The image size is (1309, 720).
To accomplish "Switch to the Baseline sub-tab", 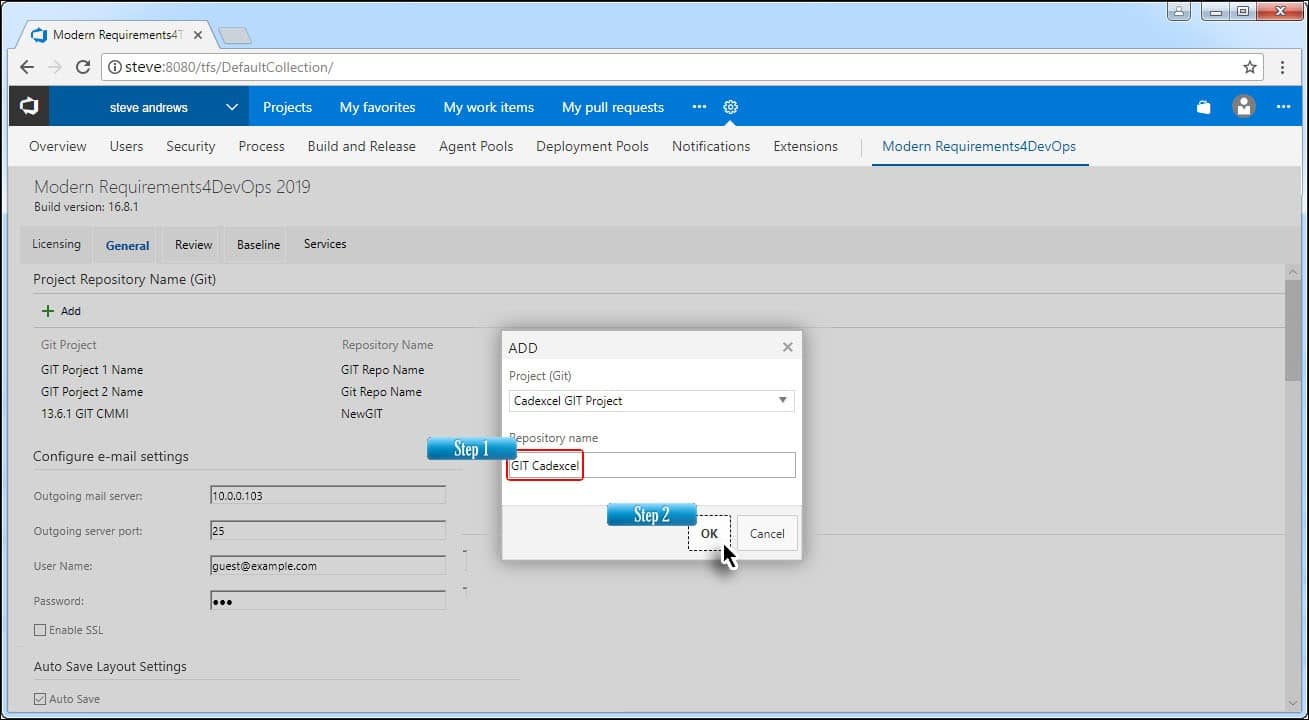I will 258,244.
